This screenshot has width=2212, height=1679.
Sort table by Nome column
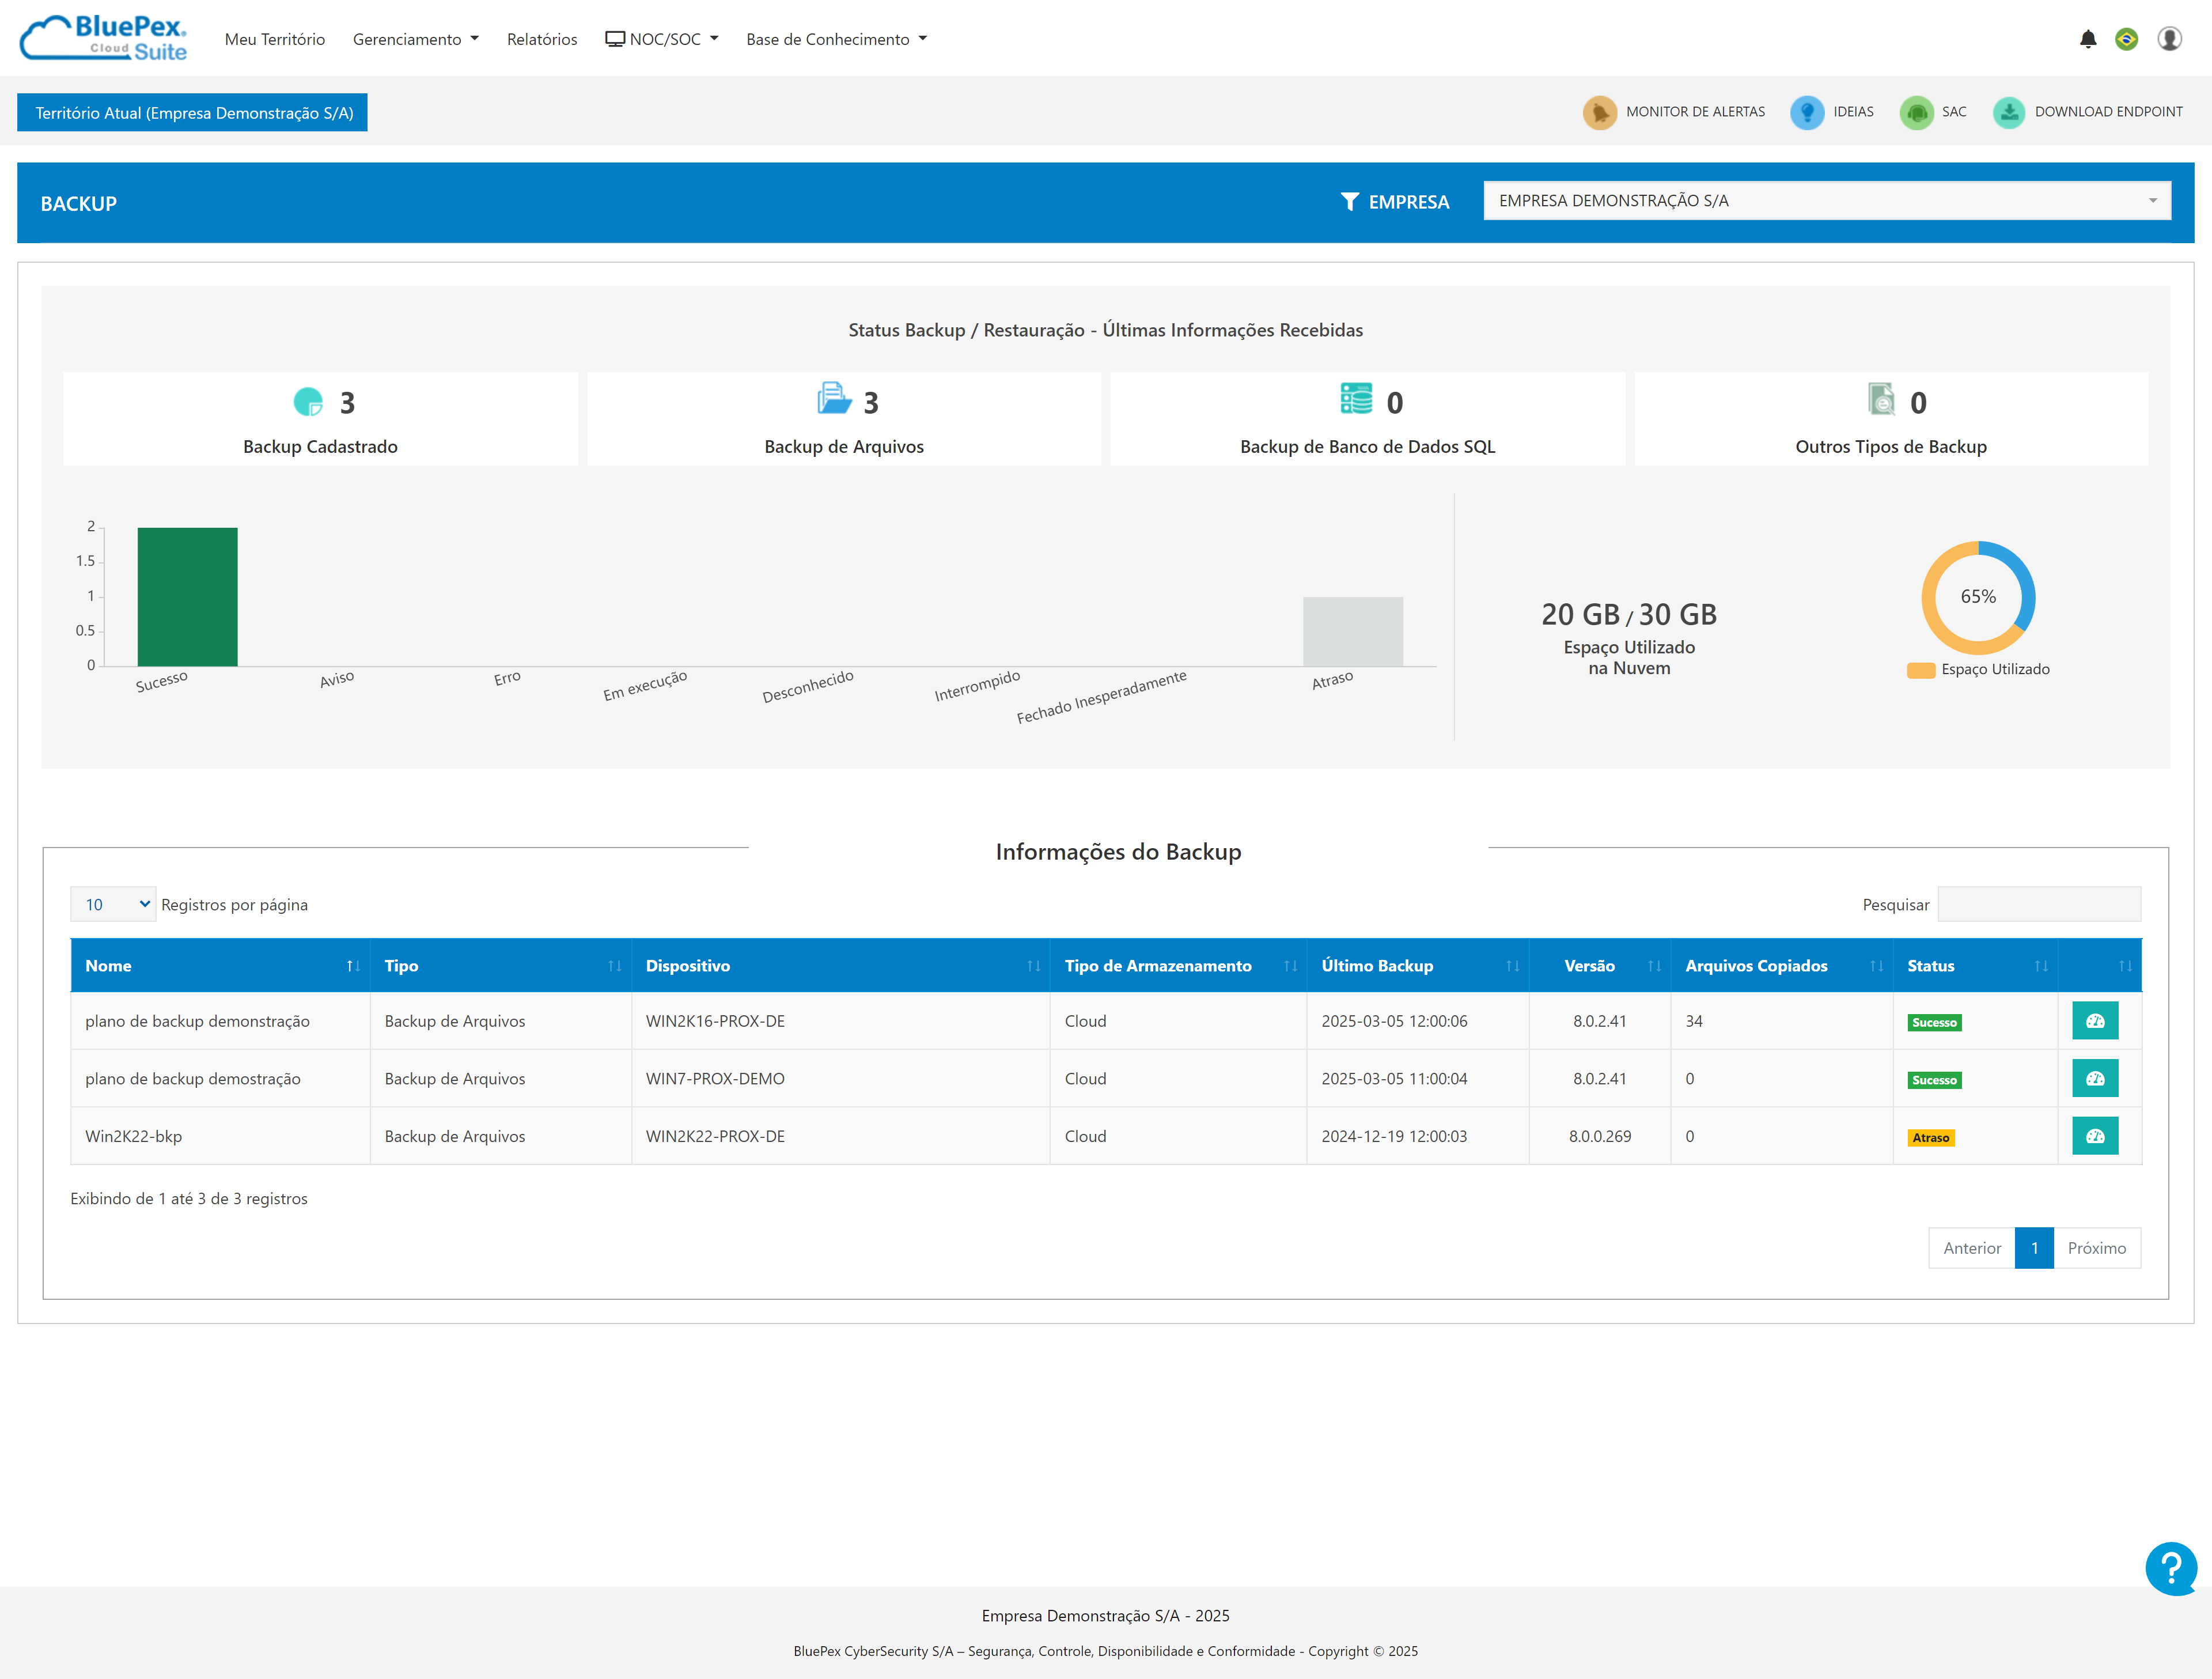point(220,966)
